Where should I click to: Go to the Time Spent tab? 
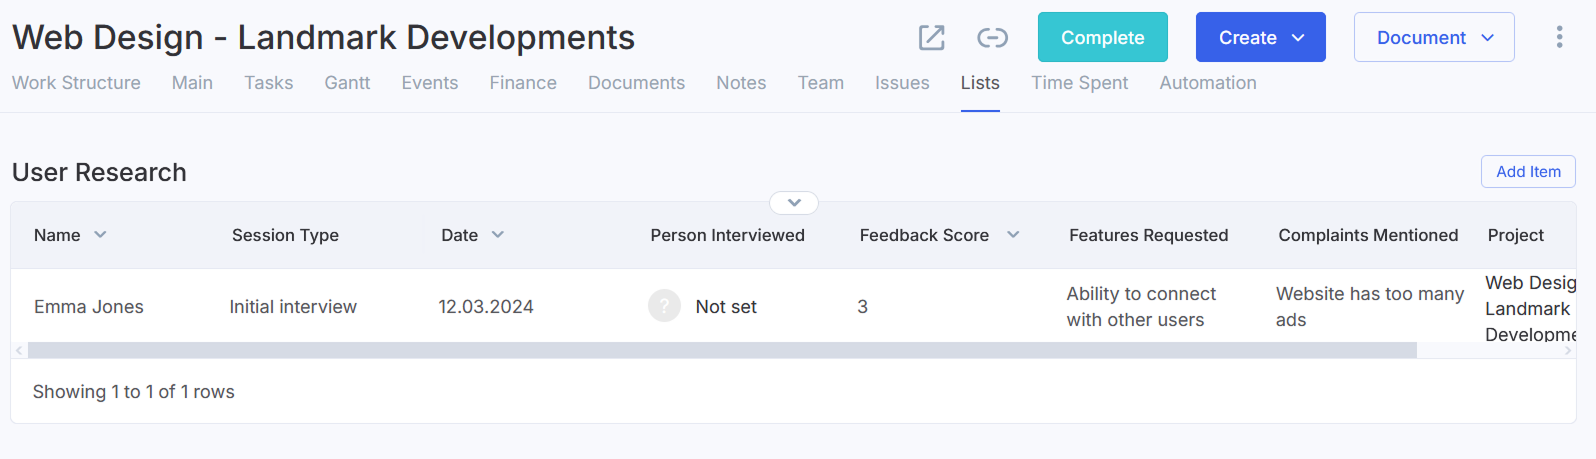(1079, 83)
